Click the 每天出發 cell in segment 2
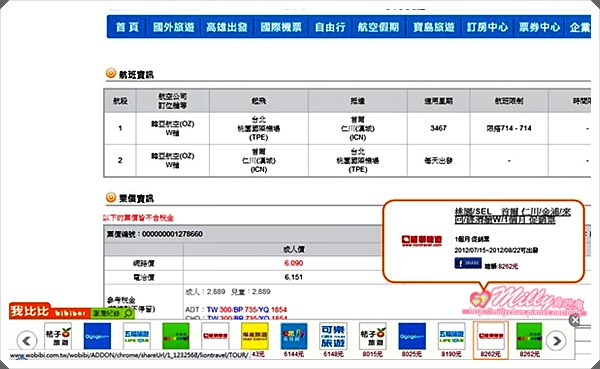The image size is (600, 369). click(x=439, y=161)
